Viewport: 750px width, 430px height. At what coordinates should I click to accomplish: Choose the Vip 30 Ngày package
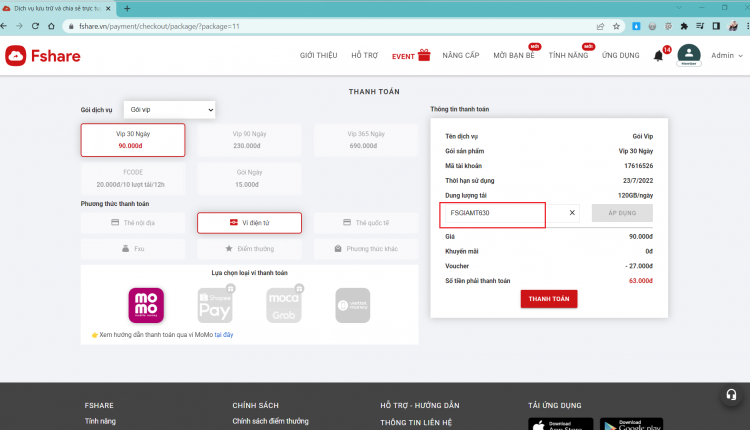pyautogui.click(x=133, y=140)
